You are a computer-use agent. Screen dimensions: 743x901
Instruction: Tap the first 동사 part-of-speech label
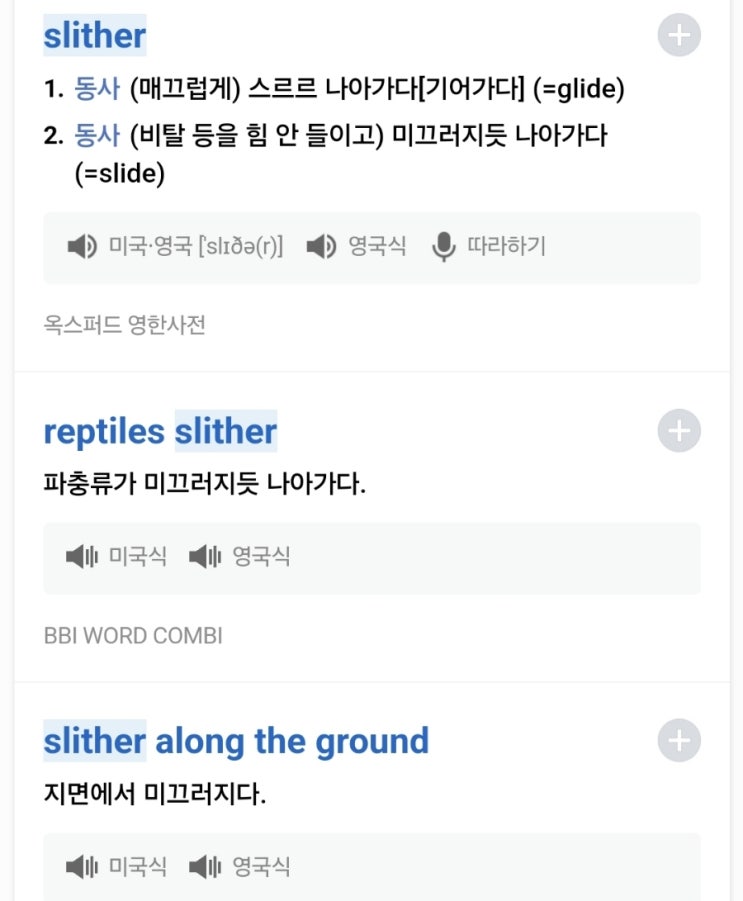pyautogui.click(x=97, y=88)
